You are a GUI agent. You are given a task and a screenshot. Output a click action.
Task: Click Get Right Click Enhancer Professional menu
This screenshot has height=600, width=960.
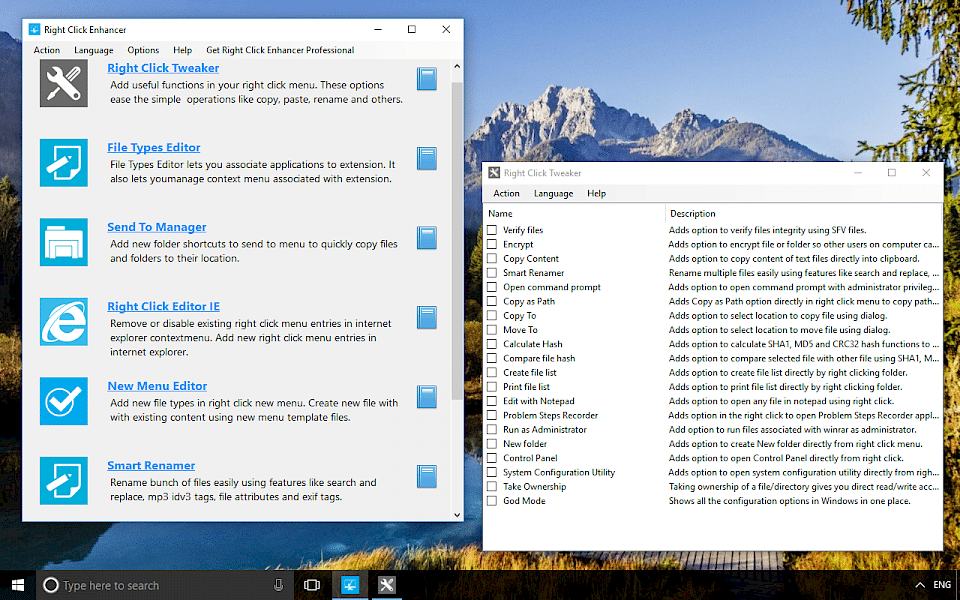point(280,50)
